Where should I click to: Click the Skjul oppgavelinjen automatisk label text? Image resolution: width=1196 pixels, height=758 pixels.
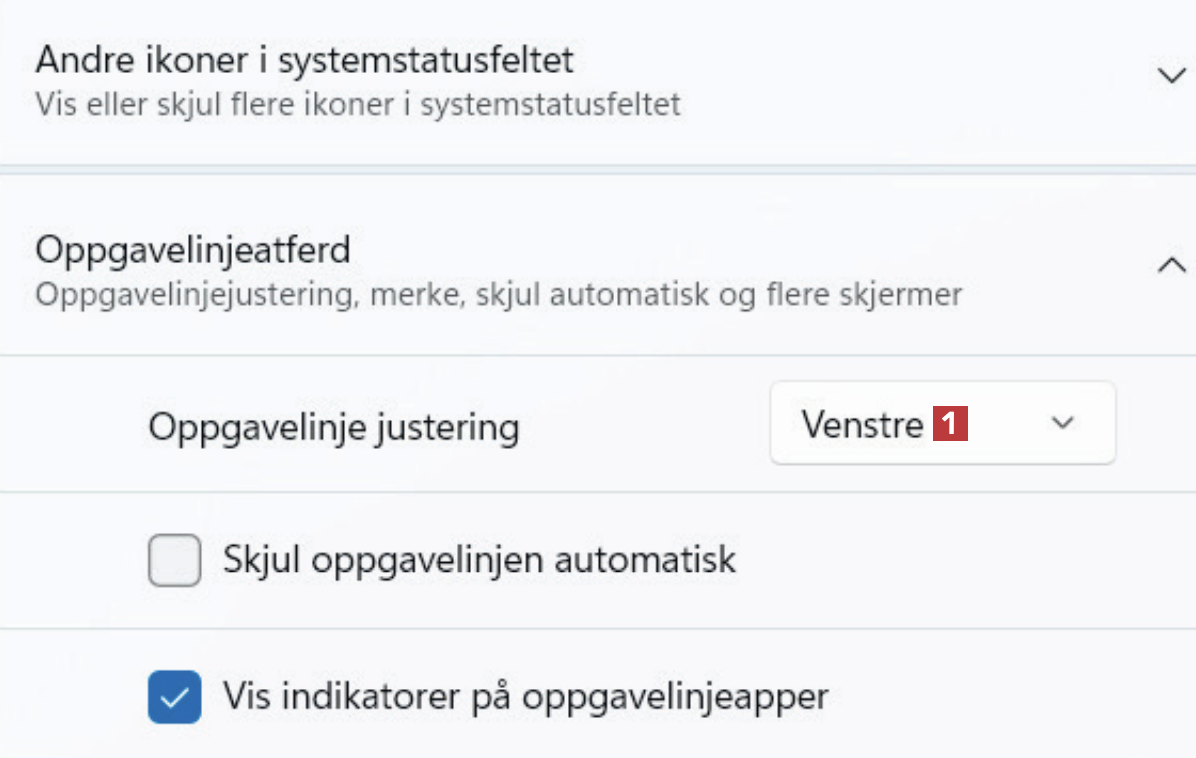tap(479, 559)
